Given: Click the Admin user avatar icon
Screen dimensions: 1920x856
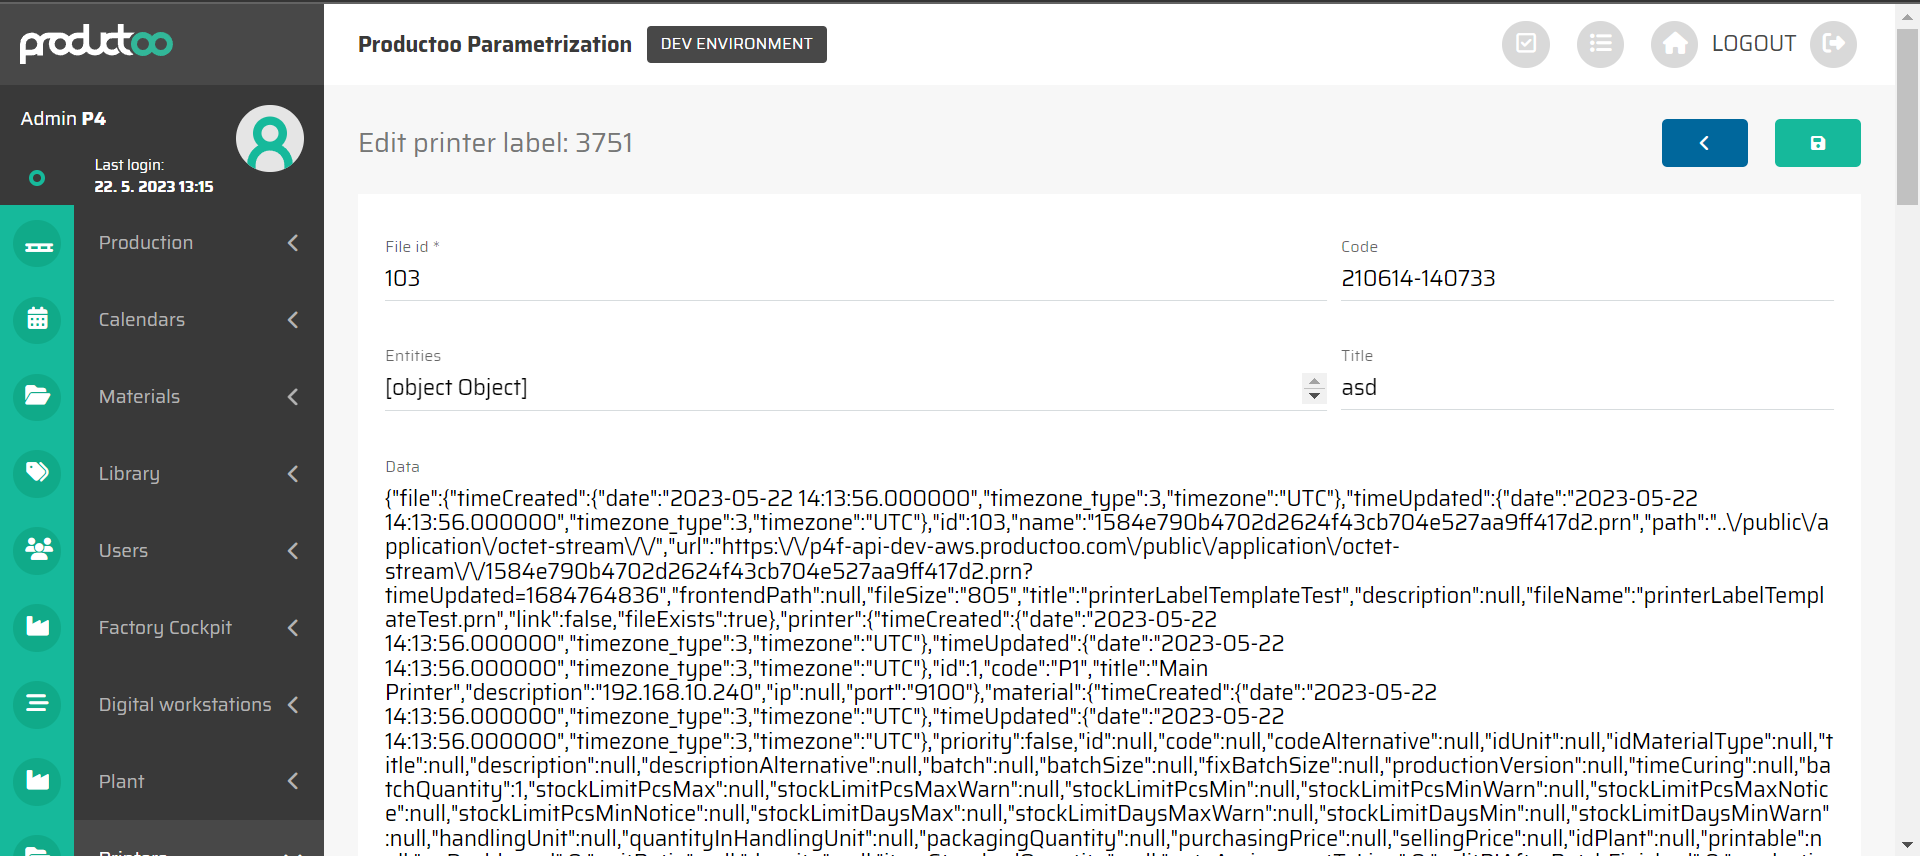Looking at the screenshot, I should [269, 139].
